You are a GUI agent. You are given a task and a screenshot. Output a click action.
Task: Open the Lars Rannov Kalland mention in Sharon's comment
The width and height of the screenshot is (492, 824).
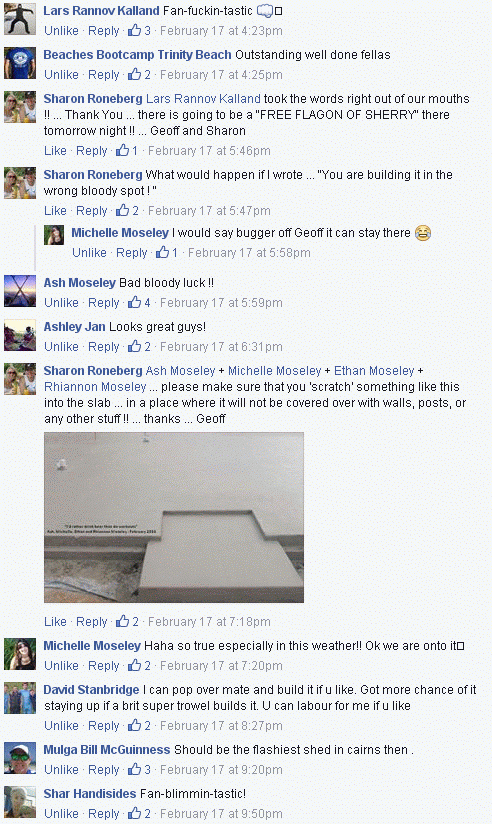[203, 99]
